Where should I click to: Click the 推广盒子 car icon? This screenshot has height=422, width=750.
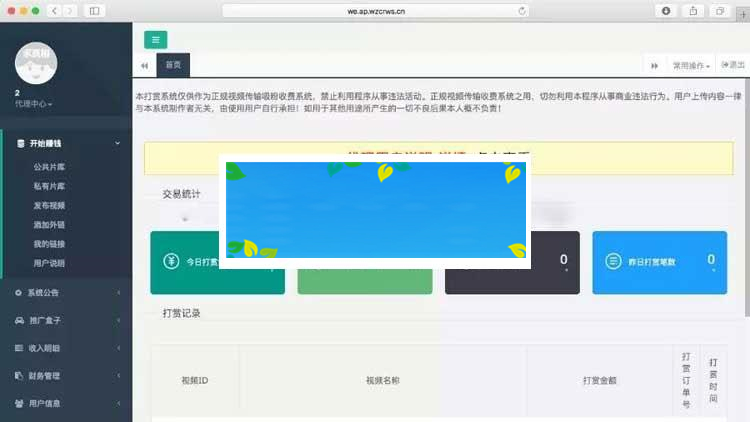[x=19, y=320]
